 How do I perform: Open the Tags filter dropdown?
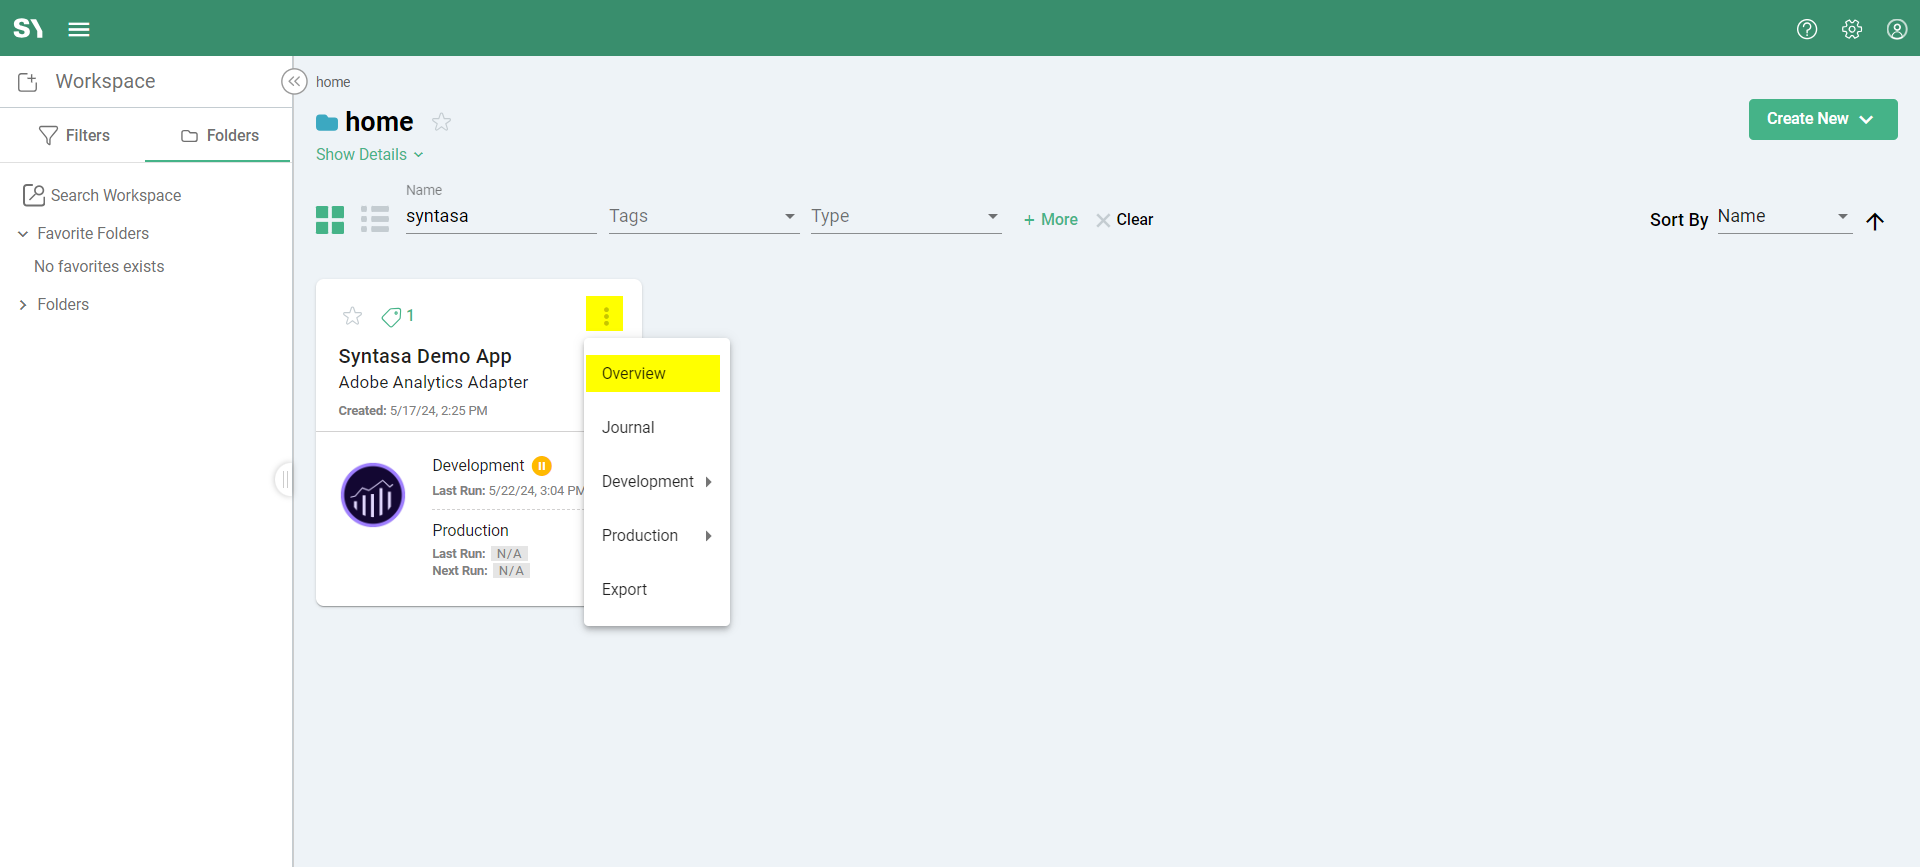702,217
